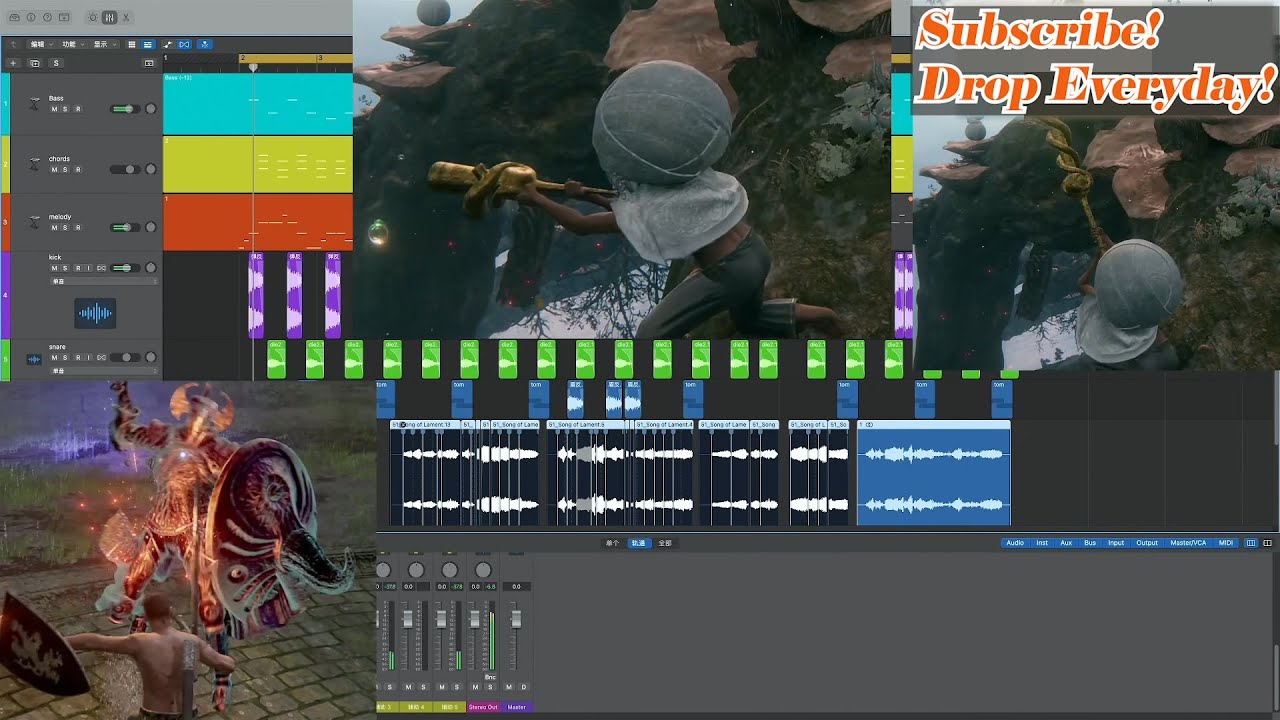Open the Smart Controls dial icon
This screenshot has height=720, width=1280.
coord(93,18)
